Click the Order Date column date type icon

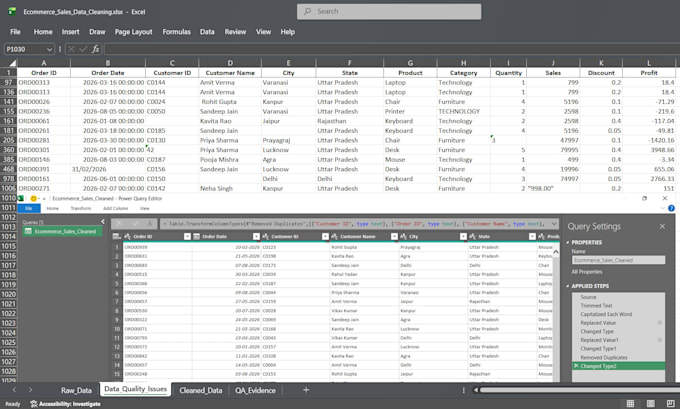pos(196,236)
